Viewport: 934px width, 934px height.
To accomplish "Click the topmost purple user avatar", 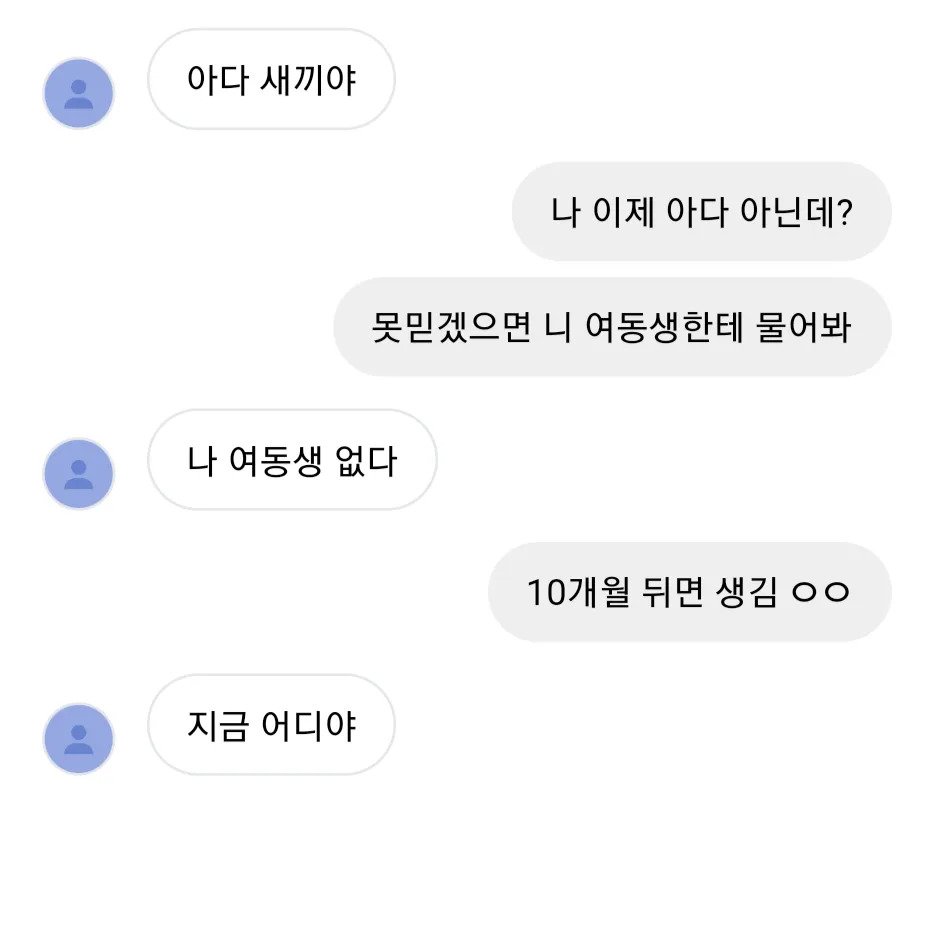I will click(79, 92).
